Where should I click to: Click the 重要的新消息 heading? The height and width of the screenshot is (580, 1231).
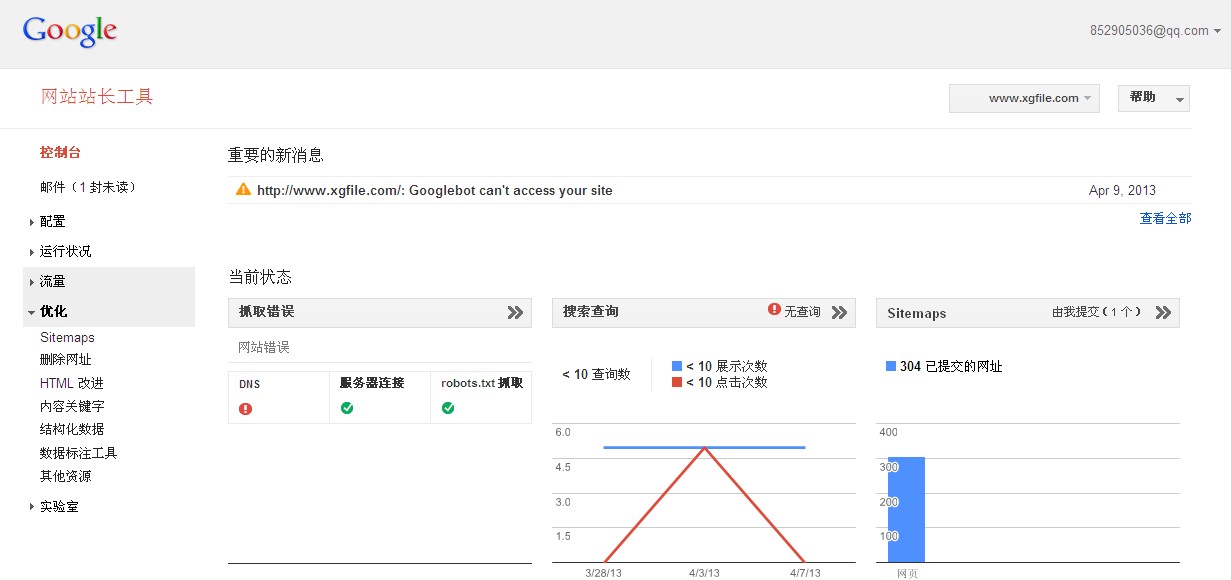[x=276, y=155]
